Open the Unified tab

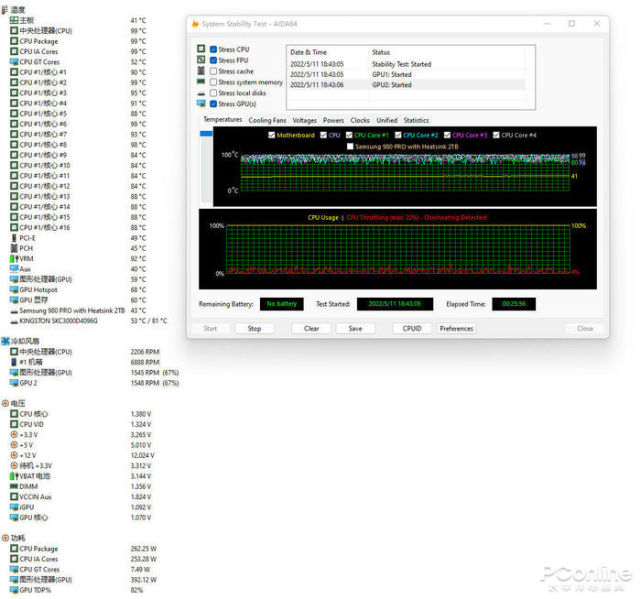click(x=387, y=120)
